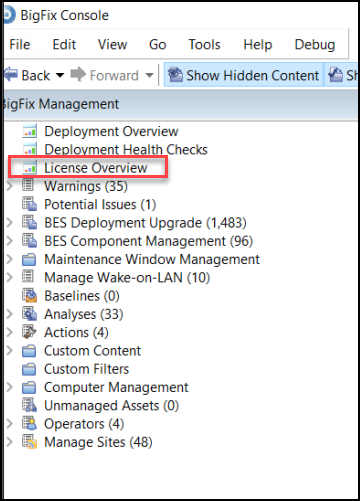This screenshot has height=501, width=360.
Task: Select Manage Sites (48) text
Action: coord(98,442)
